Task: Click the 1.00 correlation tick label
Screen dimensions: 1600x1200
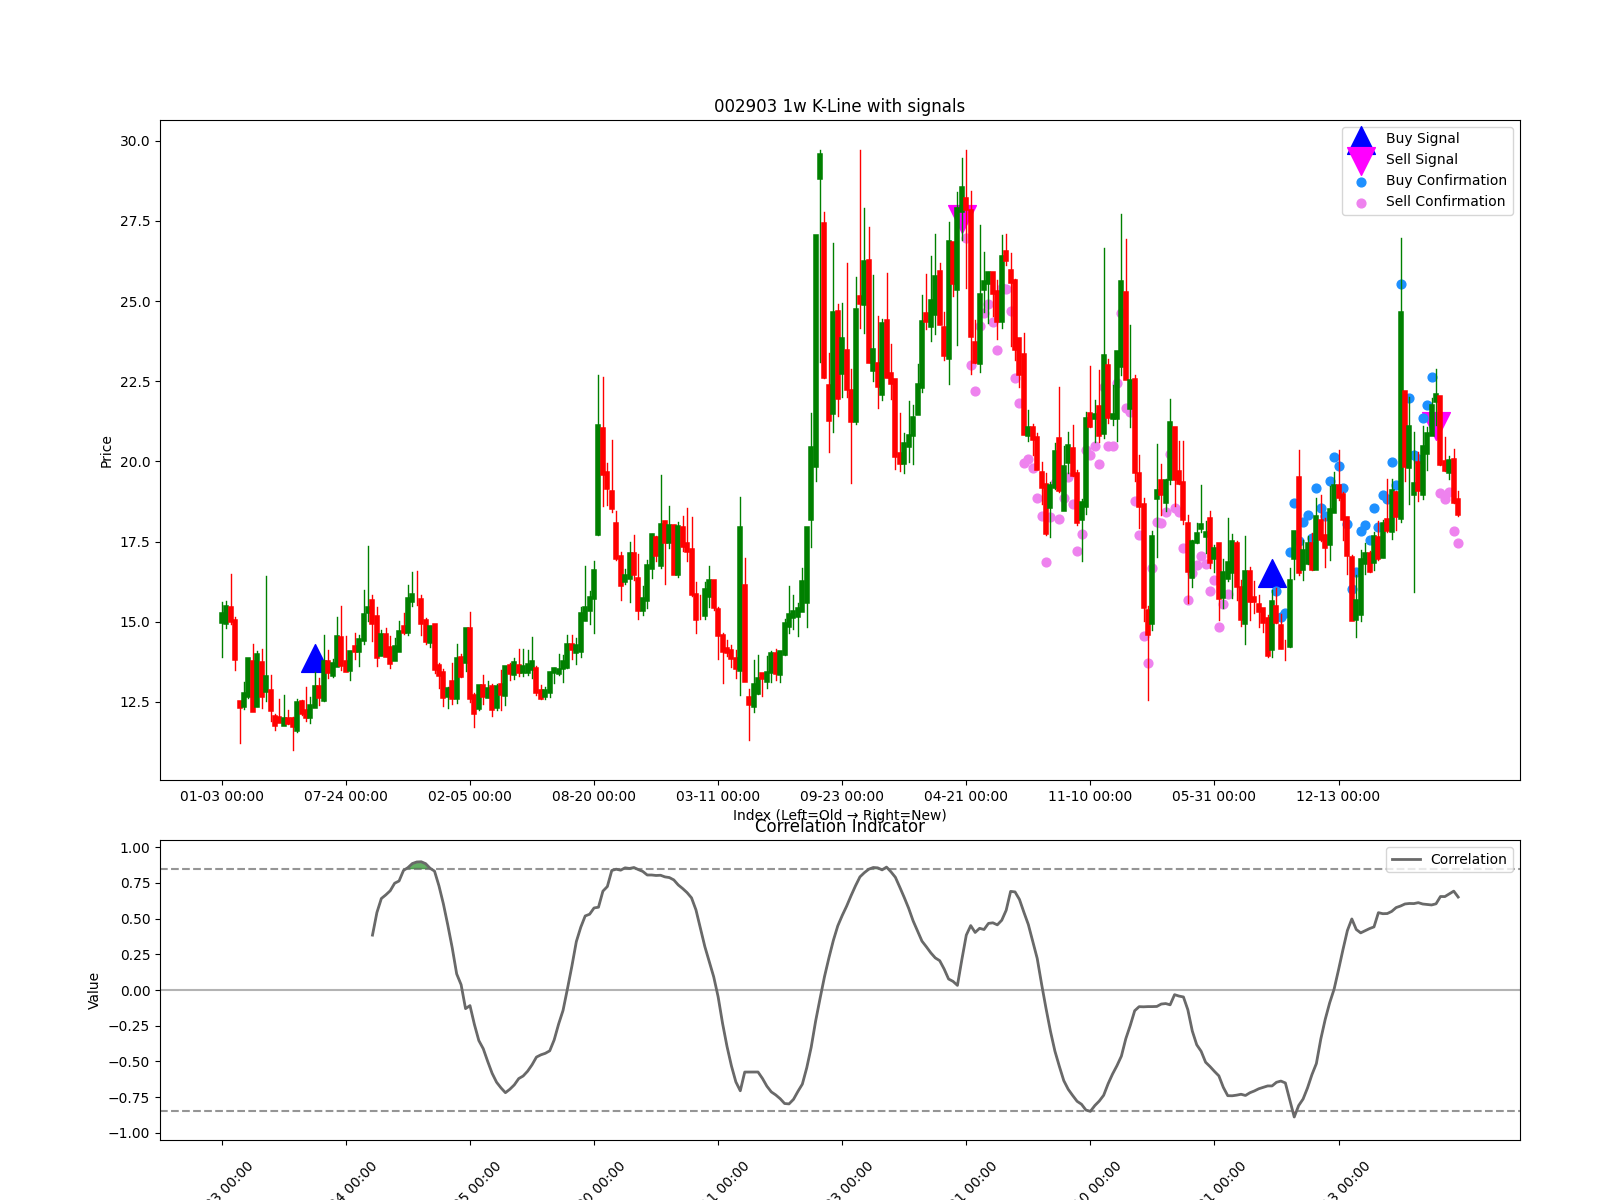Action: point(134,848)
